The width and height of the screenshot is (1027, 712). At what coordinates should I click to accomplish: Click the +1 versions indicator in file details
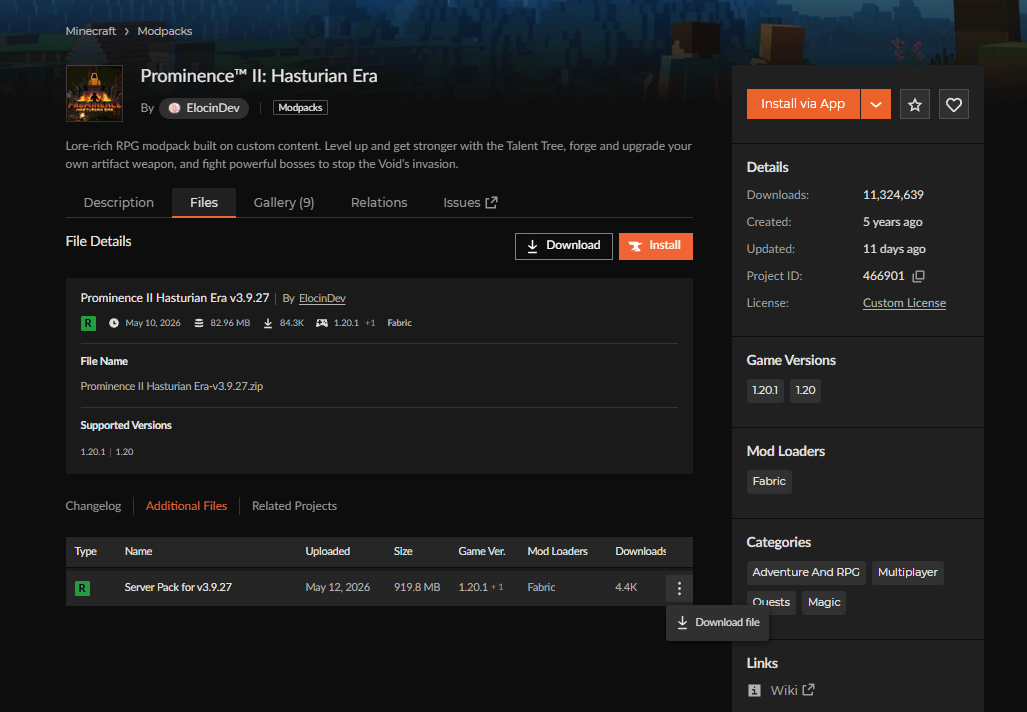click(x=370, y=323)
